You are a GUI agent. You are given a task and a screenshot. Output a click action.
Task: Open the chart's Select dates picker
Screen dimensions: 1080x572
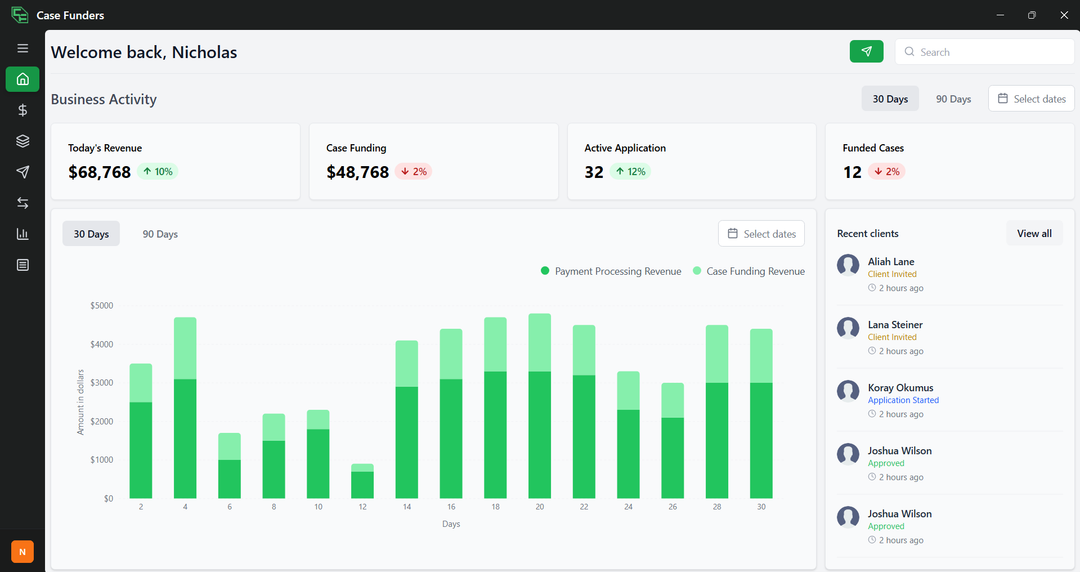pos(761,234)
